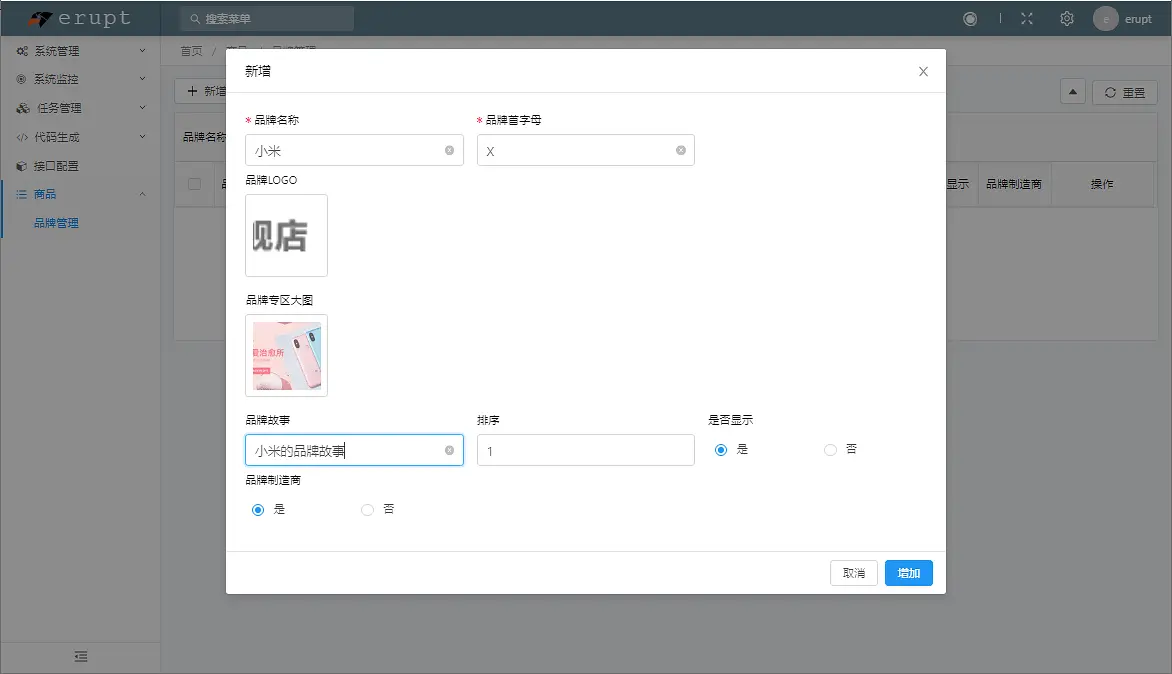Select 是 for 是否显示
Image resolution: width=1172 pixels, height=674 pixels.
[x=721, y=449]
